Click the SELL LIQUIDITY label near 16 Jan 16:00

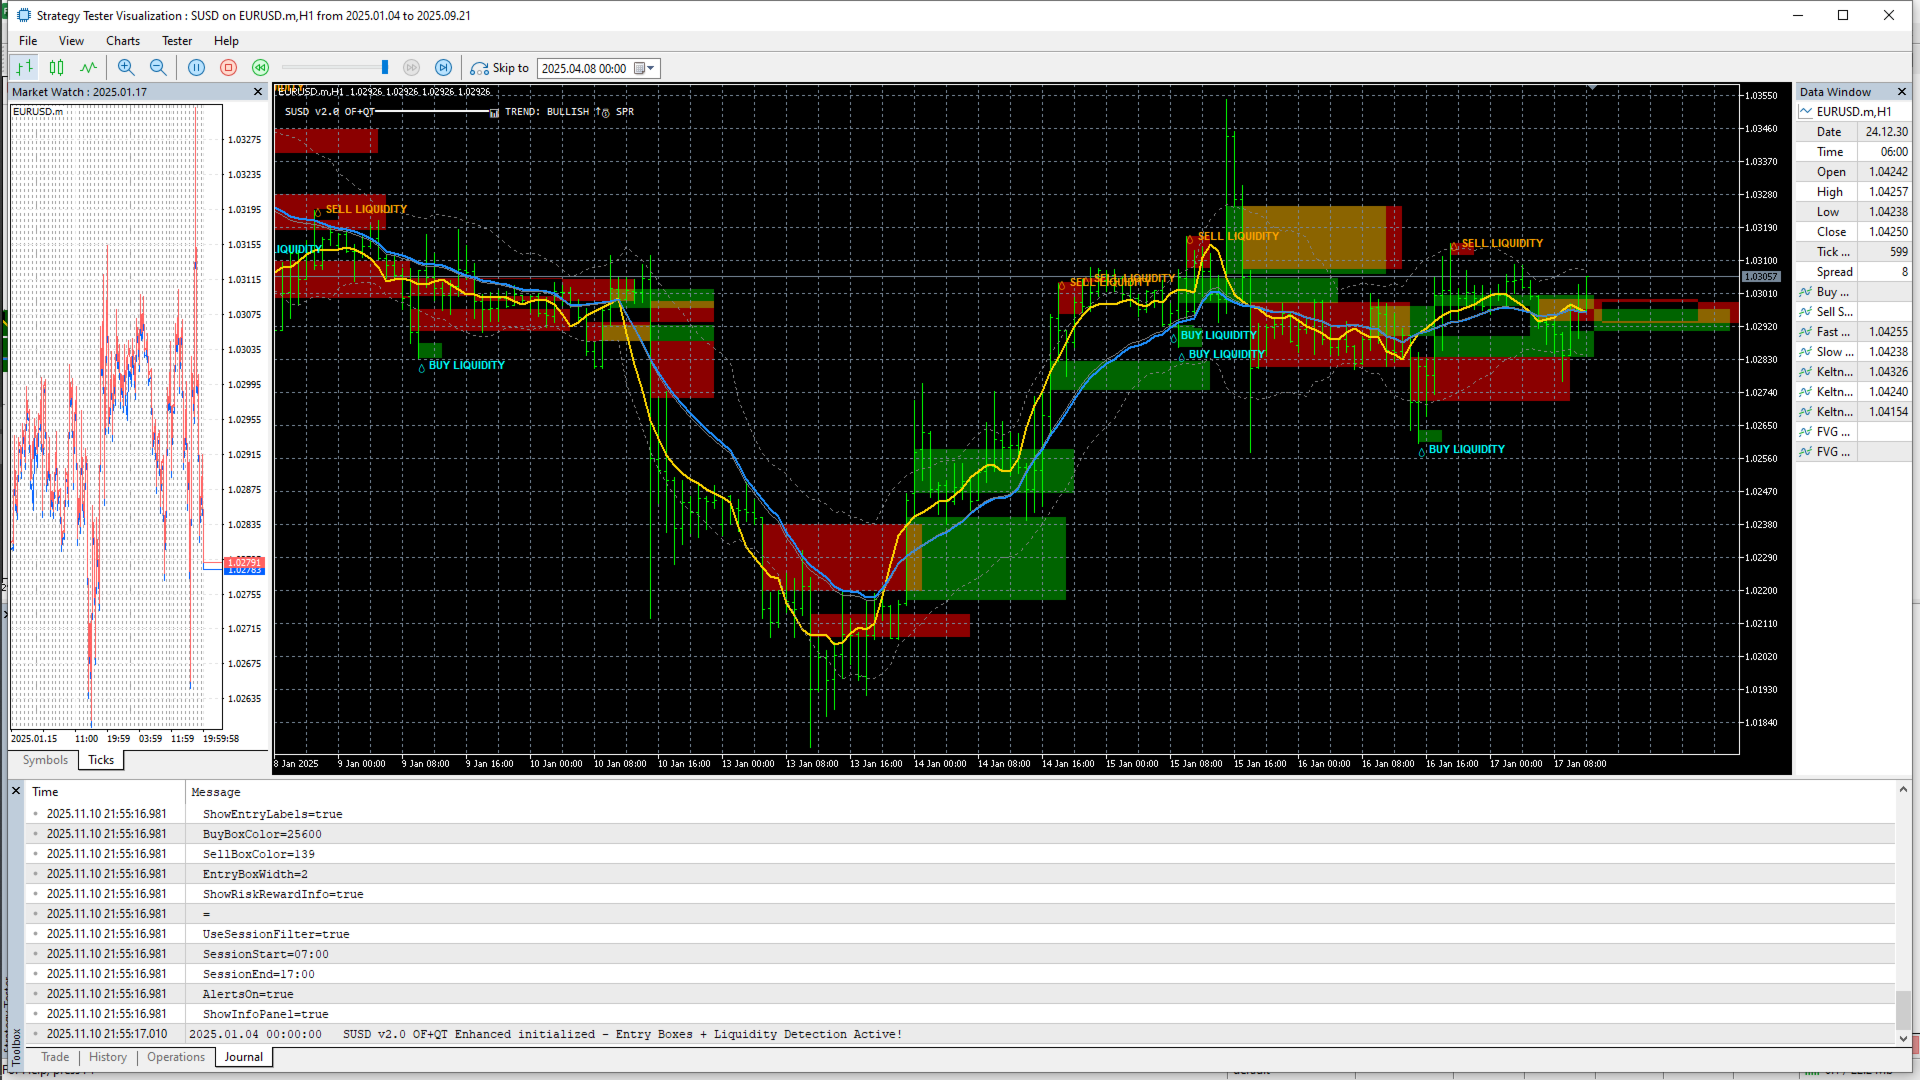pyautogui.click(x=1502, y=243)
